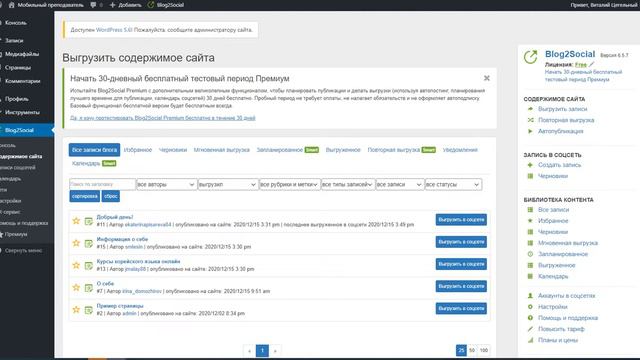
Task: Open the 'все записи' dropdown
Action: pos(399,184)
